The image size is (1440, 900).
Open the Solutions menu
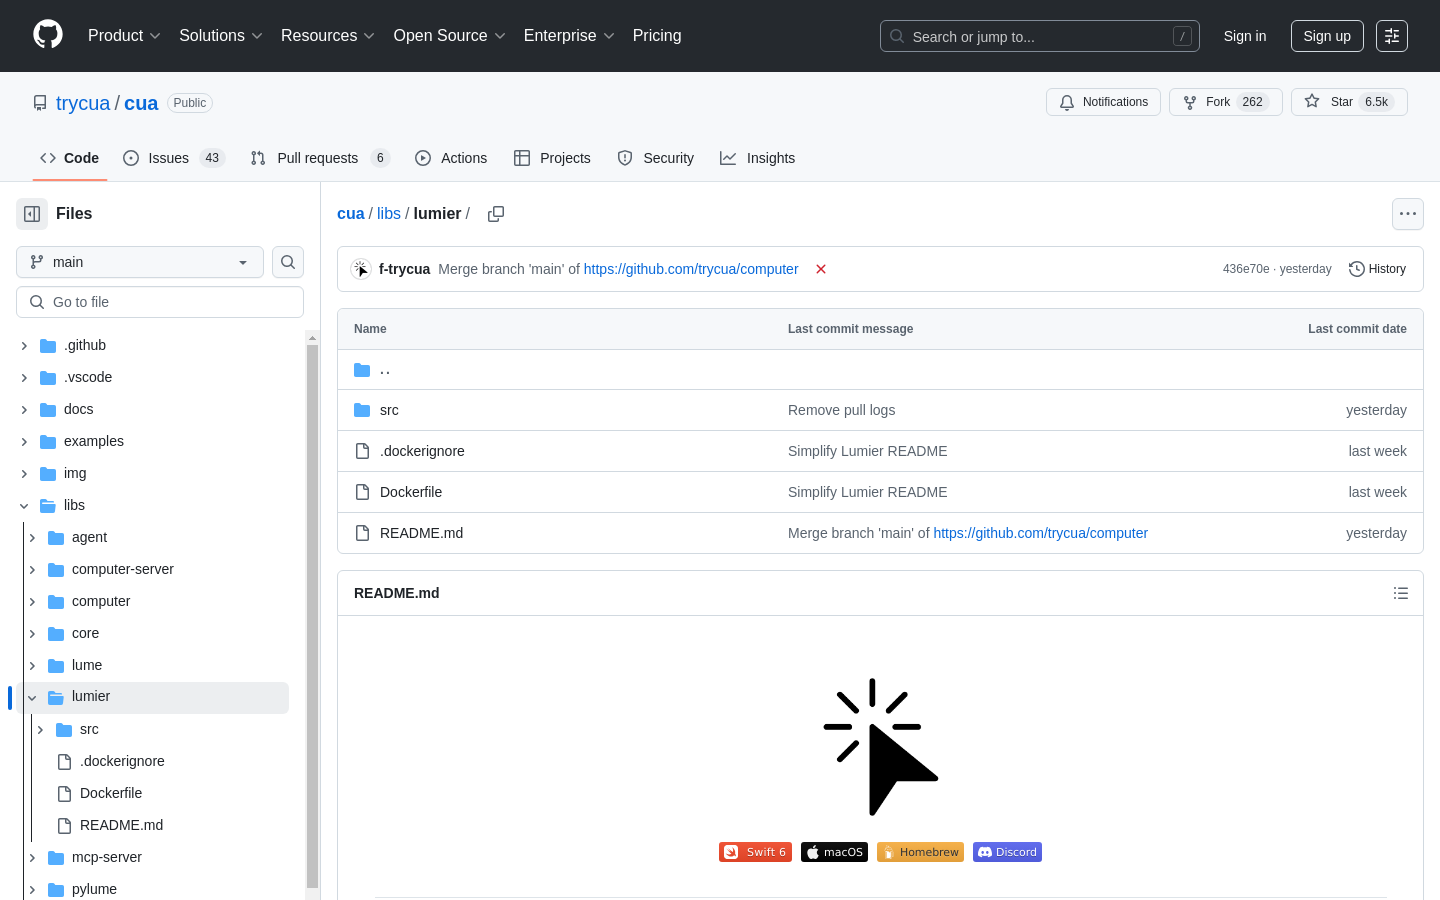pyautogui.click(x=221, y=36)
